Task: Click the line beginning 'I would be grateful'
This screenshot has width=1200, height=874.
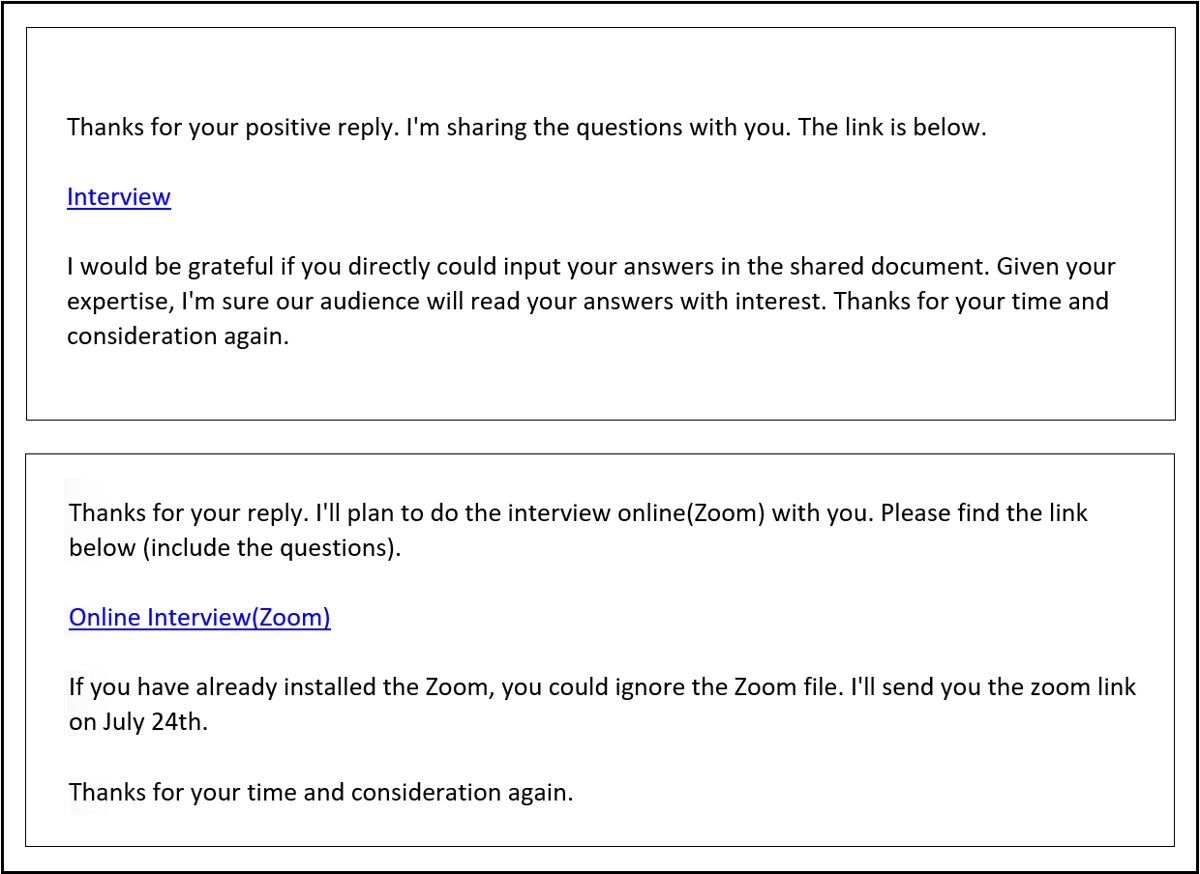Action: click(x=591, y=267)
